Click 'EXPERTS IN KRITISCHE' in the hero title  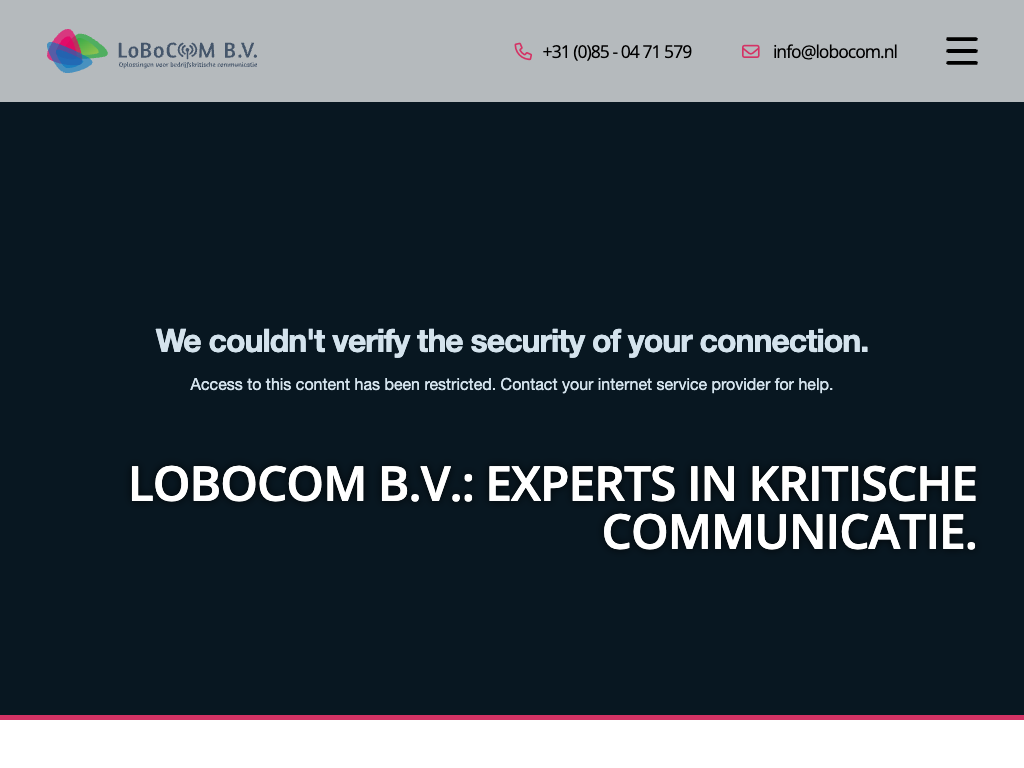(x=731, y=485)
